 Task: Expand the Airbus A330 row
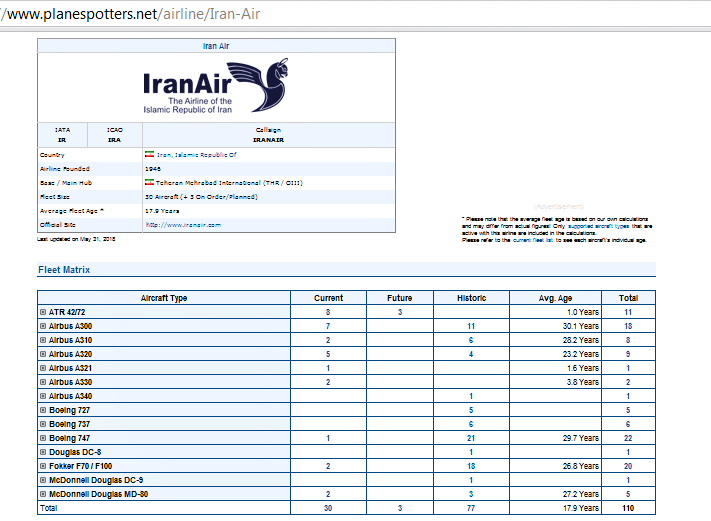tap(43, 382)
